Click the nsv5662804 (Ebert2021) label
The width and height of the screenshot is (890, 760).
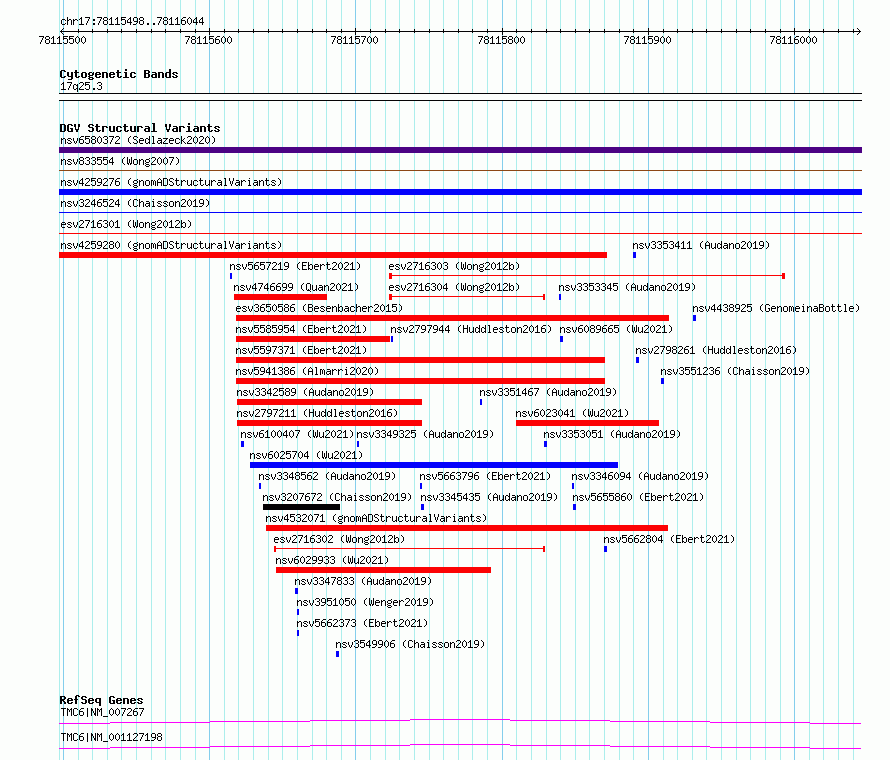click(669, 539)
